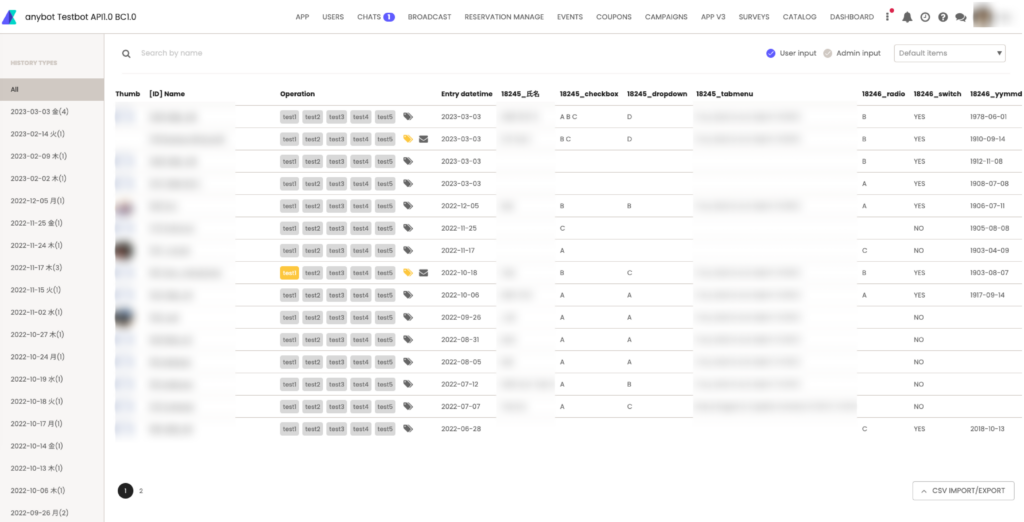This screenshot has width=1024, height=522.
Task: Click the envelope icon in 2022-10-18 row
Action: click(x=423, y=272)
